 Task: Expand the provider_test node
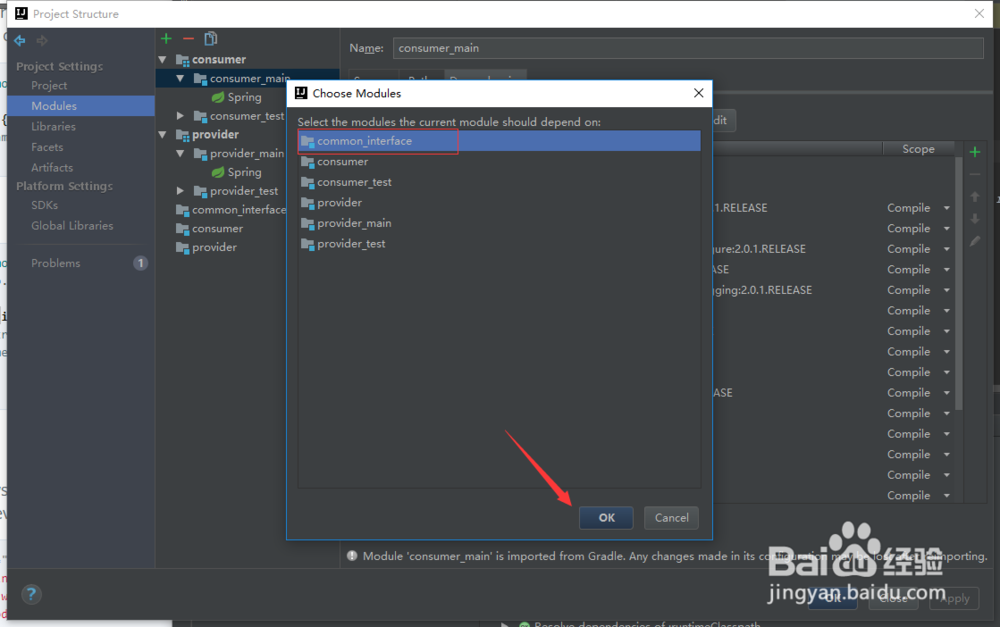tap(180, 191)
